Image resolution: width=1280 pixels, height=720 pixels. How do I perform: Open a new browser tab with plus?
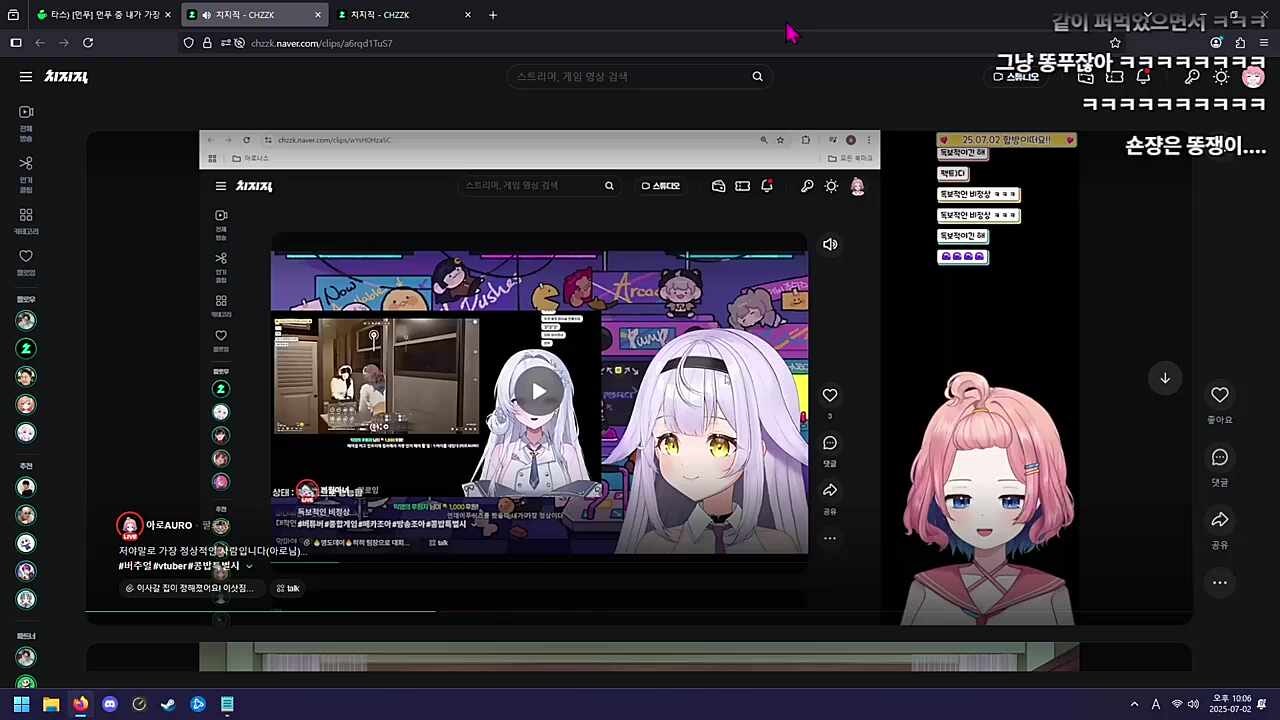tap(493, 15)
